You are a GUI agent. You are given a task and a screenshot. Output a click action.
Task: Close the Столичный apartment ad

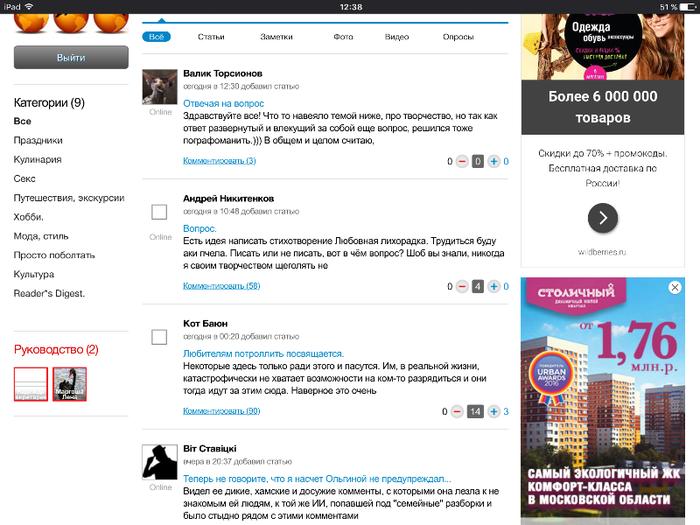coord(675,288)
